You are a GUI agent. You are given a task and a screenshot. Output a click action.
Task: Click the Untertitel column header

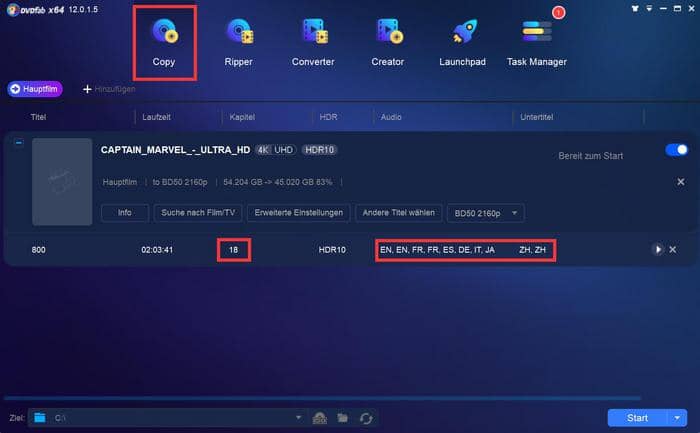point(537,117)
